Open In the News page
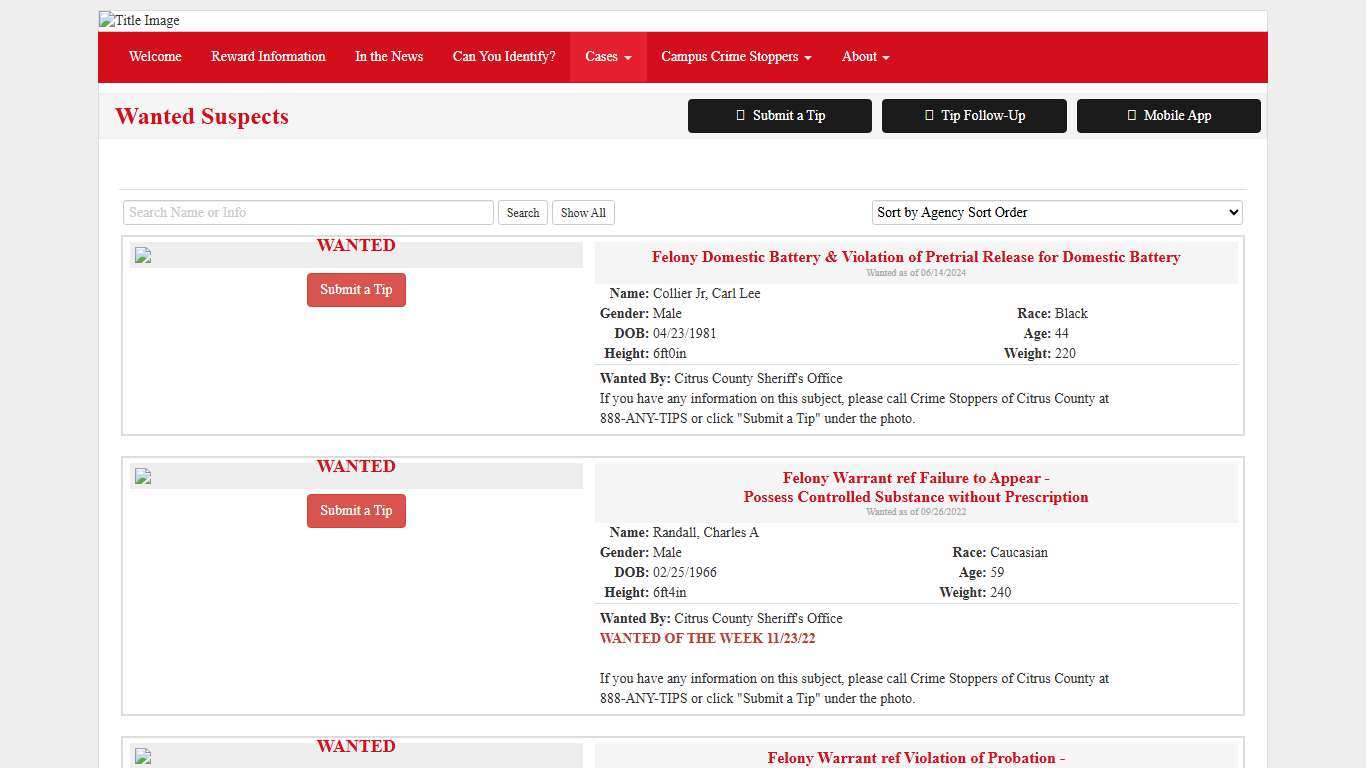 (388, 57)
